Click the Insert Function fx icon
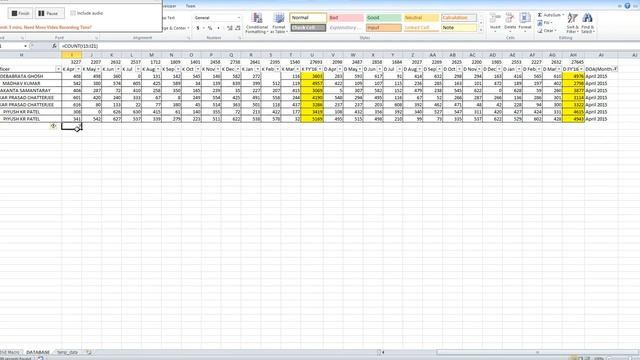This screenshot has width=640, height=360. [54, 46]
